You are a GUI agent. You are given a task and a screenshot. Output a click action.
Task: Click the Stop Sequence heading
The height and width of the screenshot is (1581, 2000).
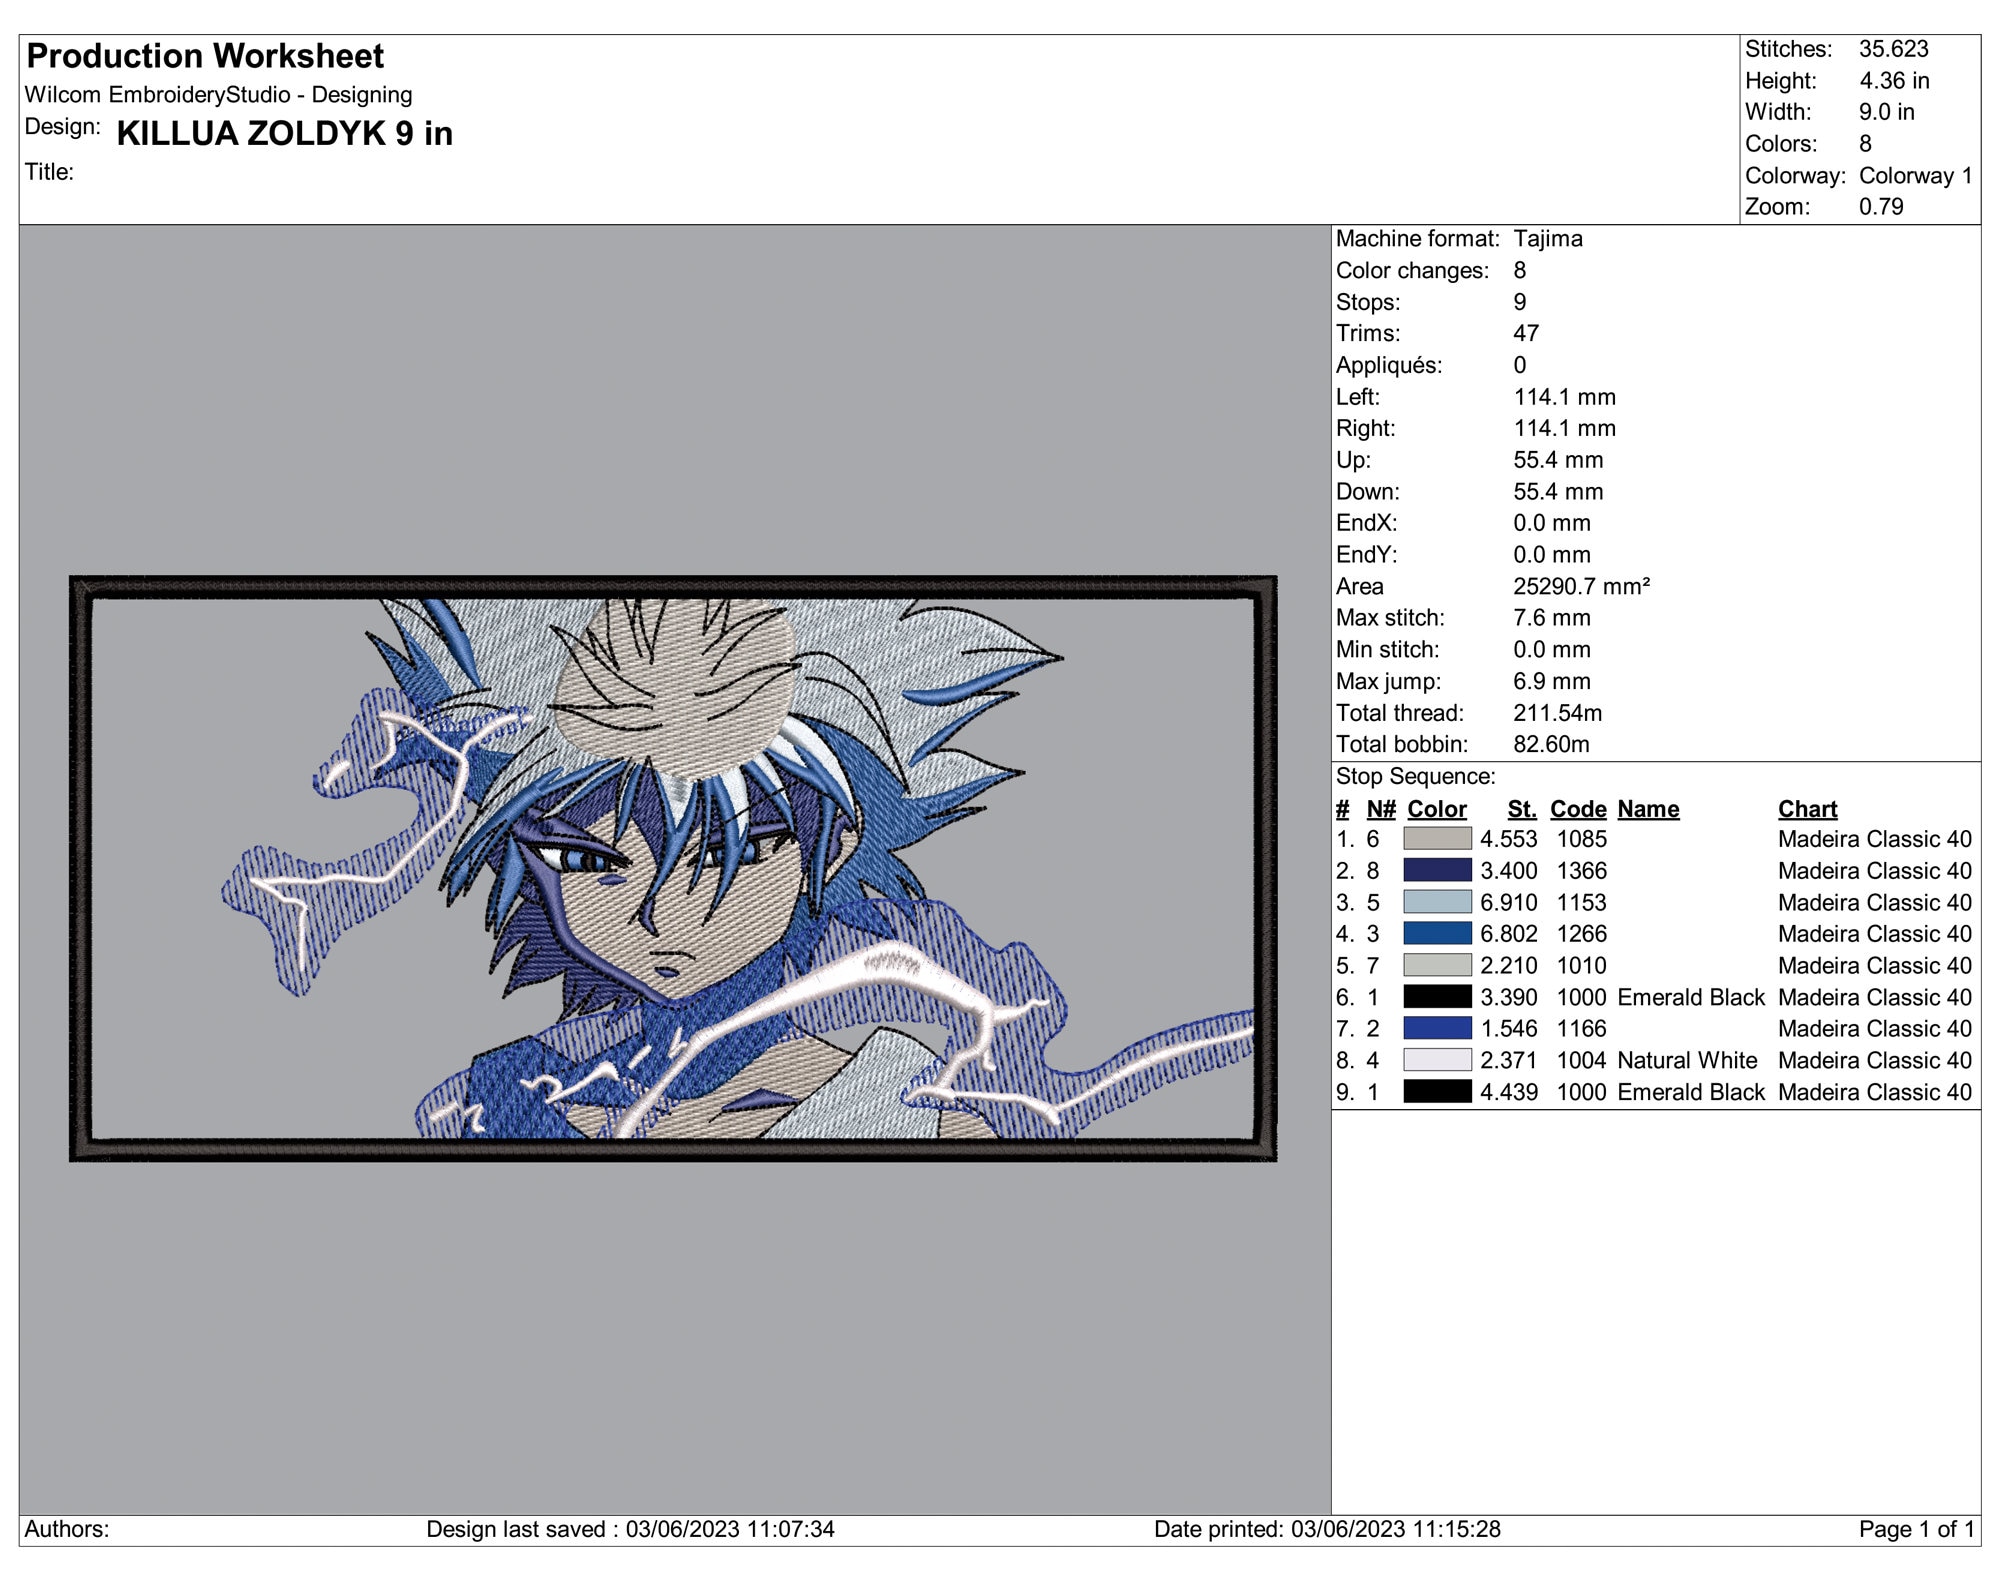pyautogui.click(x=1415, y=775)
